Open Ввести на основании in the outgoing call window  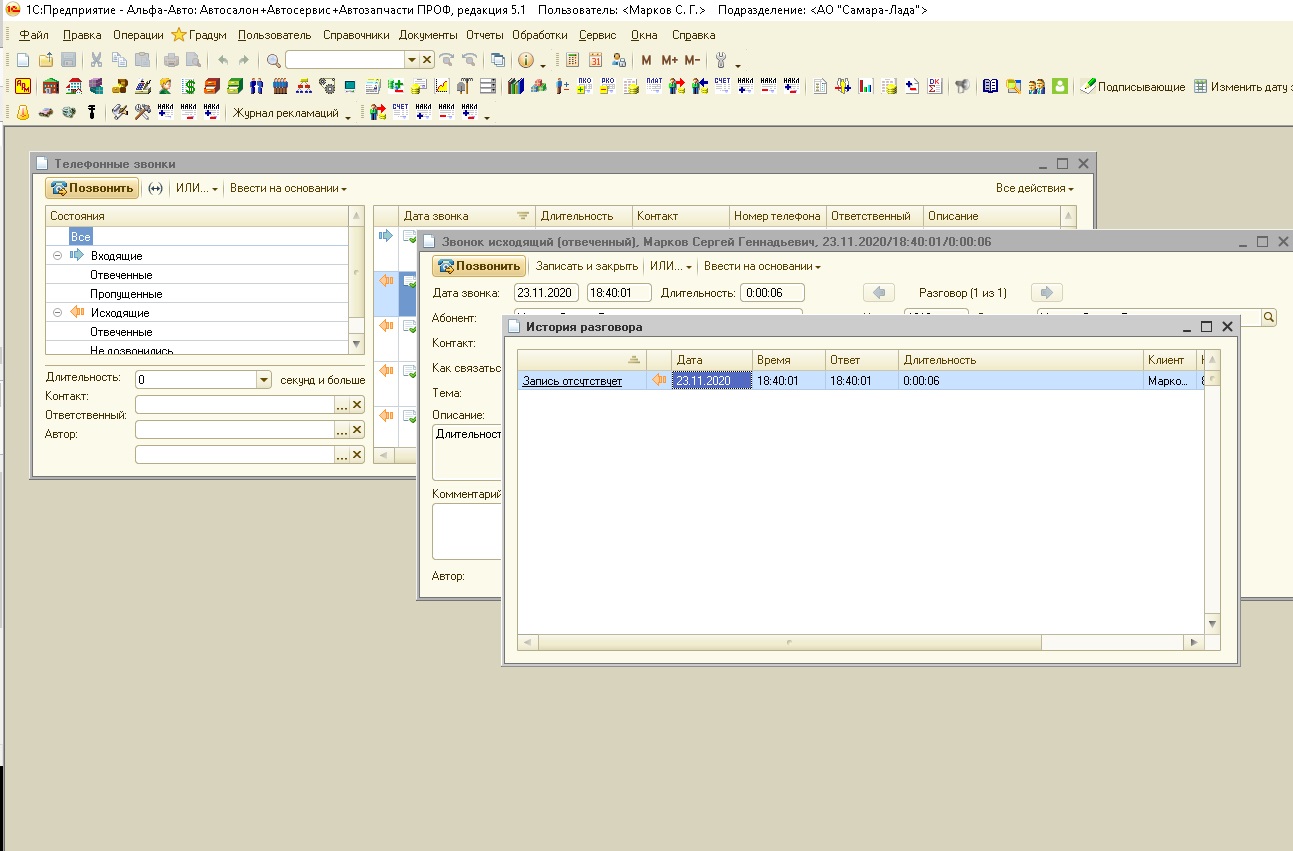coord(762,266)
